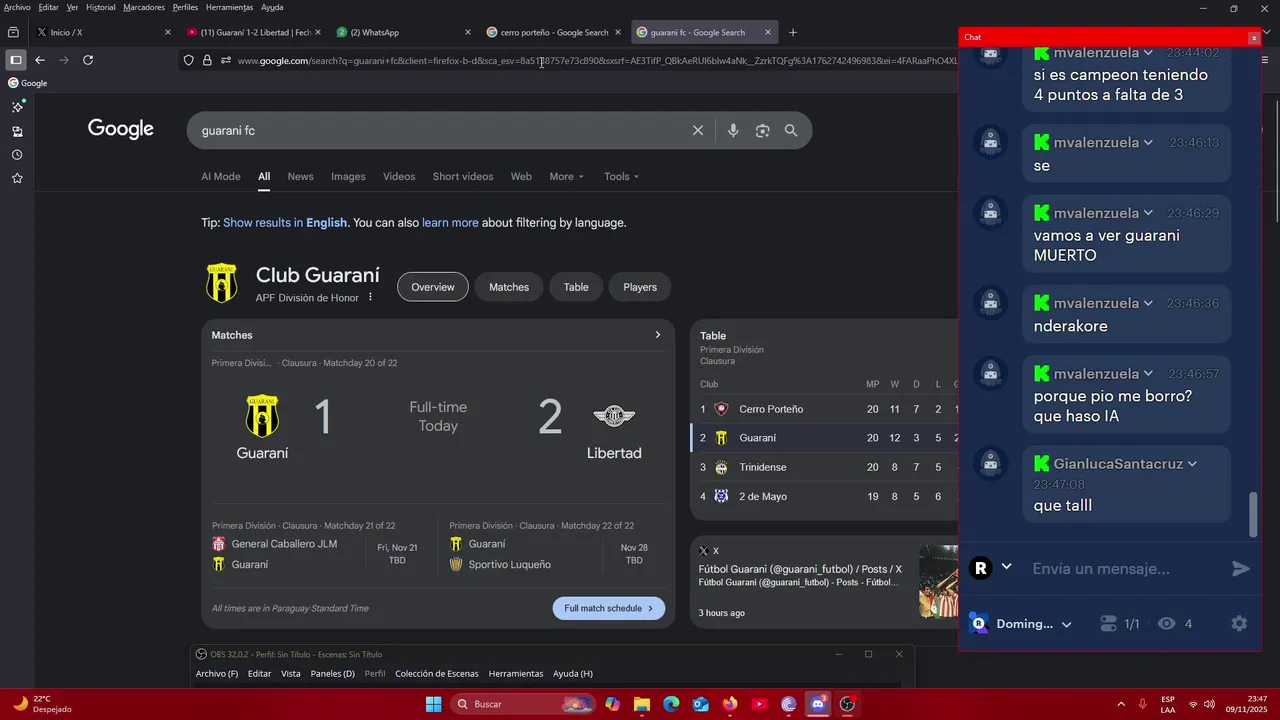The image size is (1280, 720).
Task: Clear the Google search box text
Action: pos(698,130)
